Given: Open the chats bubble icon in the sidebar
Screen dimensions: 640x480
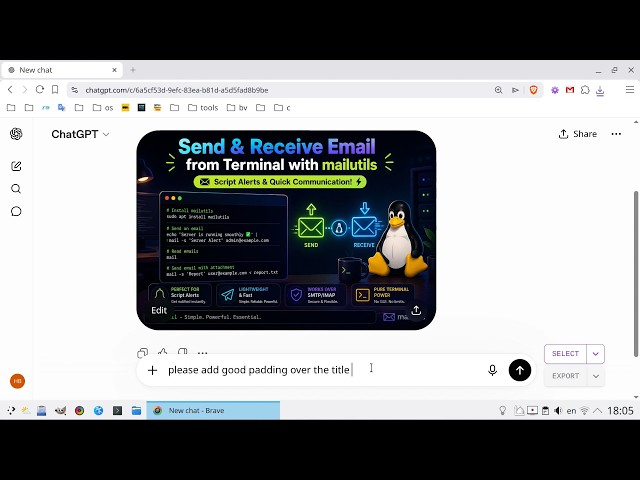Looking at the screenshot, I should coord(16,211).
